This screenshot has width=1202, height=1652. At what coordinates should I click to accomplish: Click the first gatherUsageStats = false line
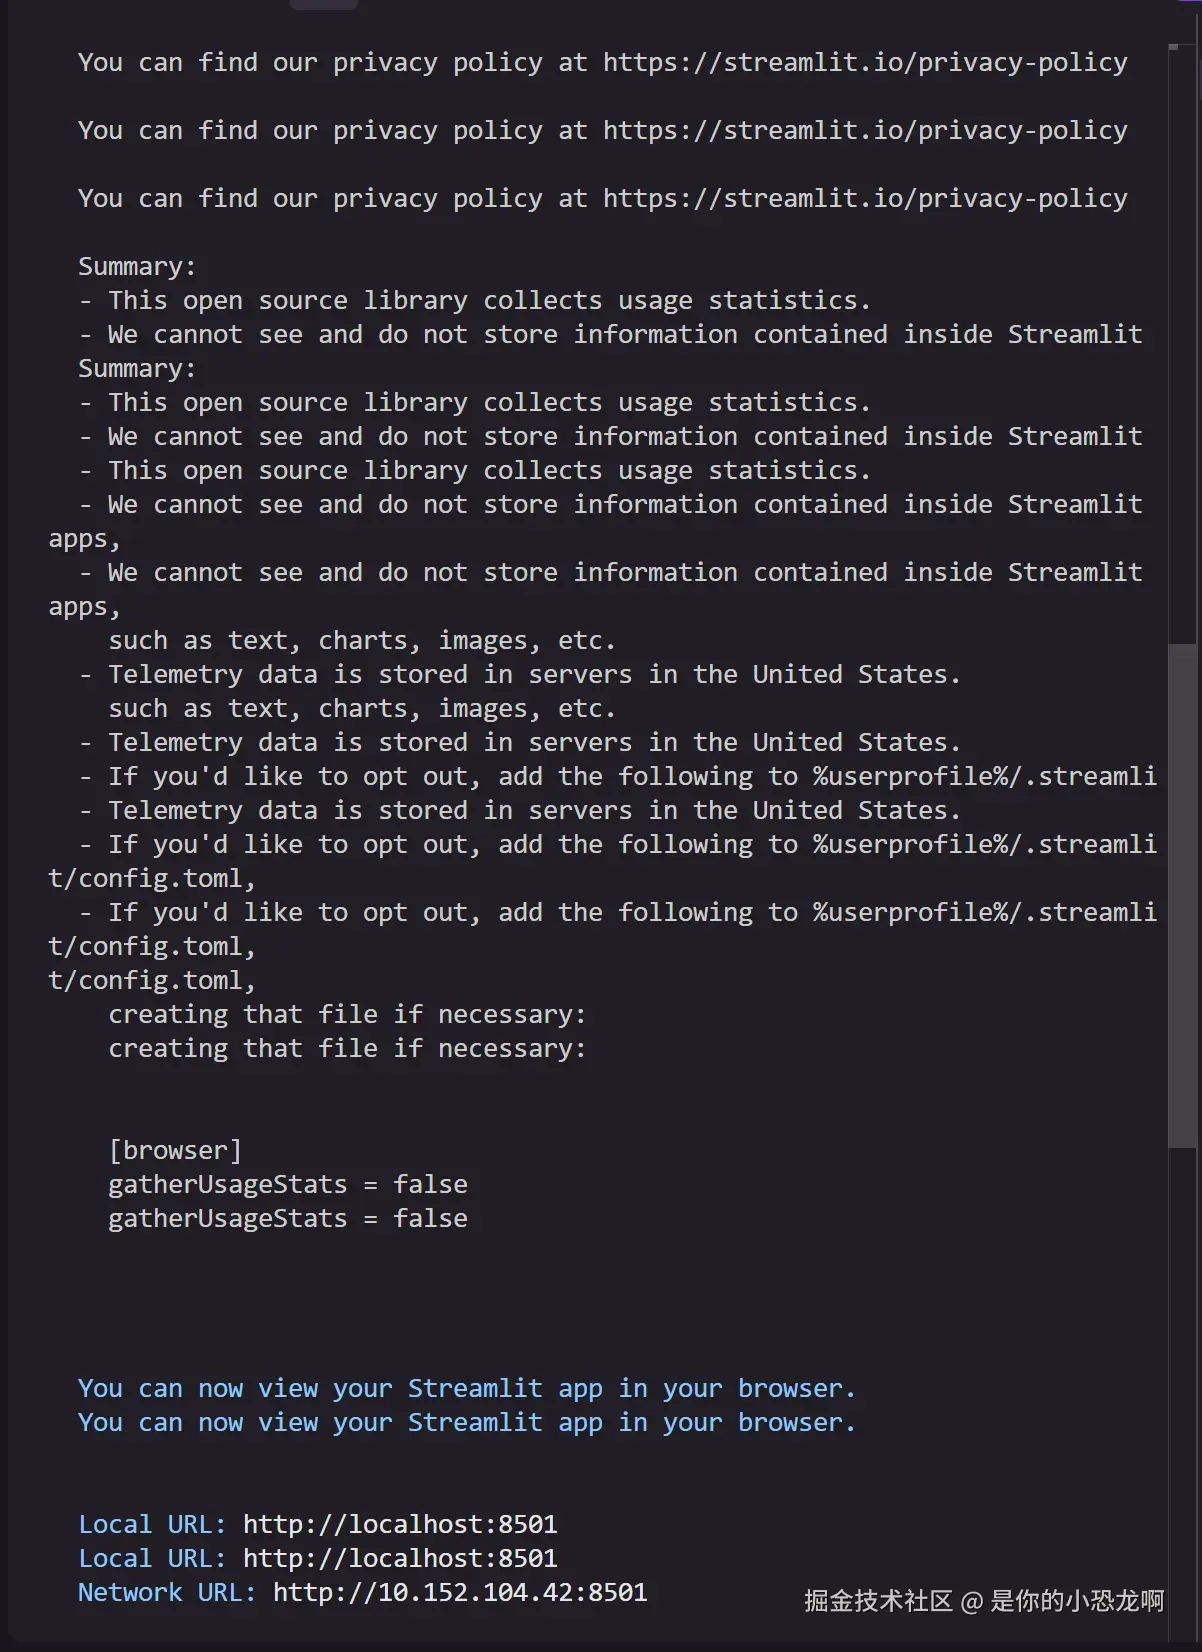click(288, 1184)
